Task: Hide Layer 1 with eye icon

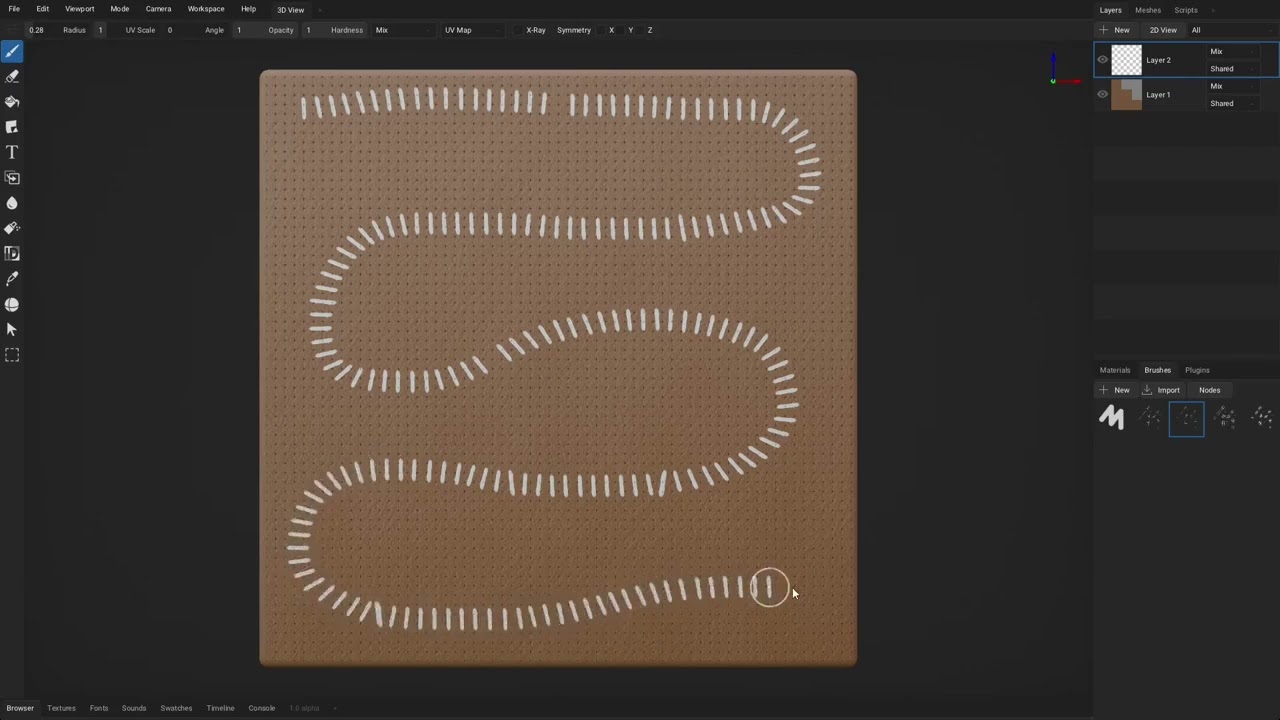Action: point(1103,95)
